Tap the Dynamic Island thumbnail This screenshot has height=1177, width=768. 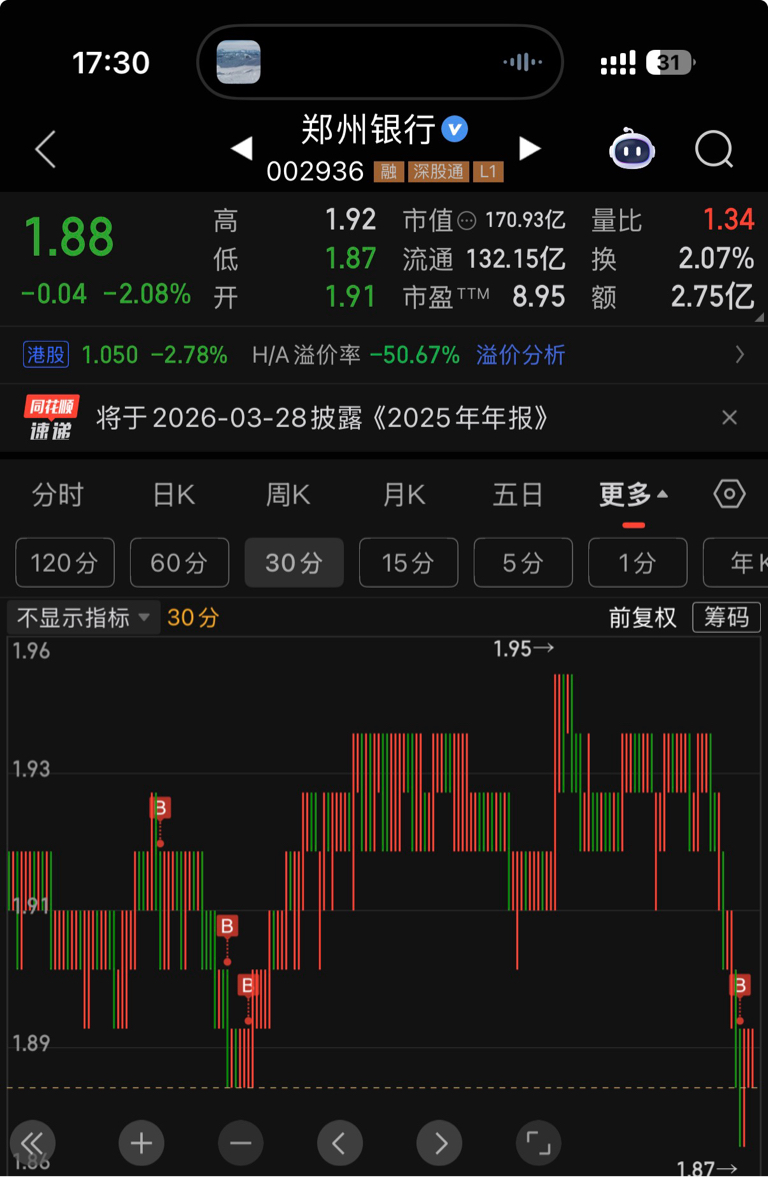tap(238, 62)
